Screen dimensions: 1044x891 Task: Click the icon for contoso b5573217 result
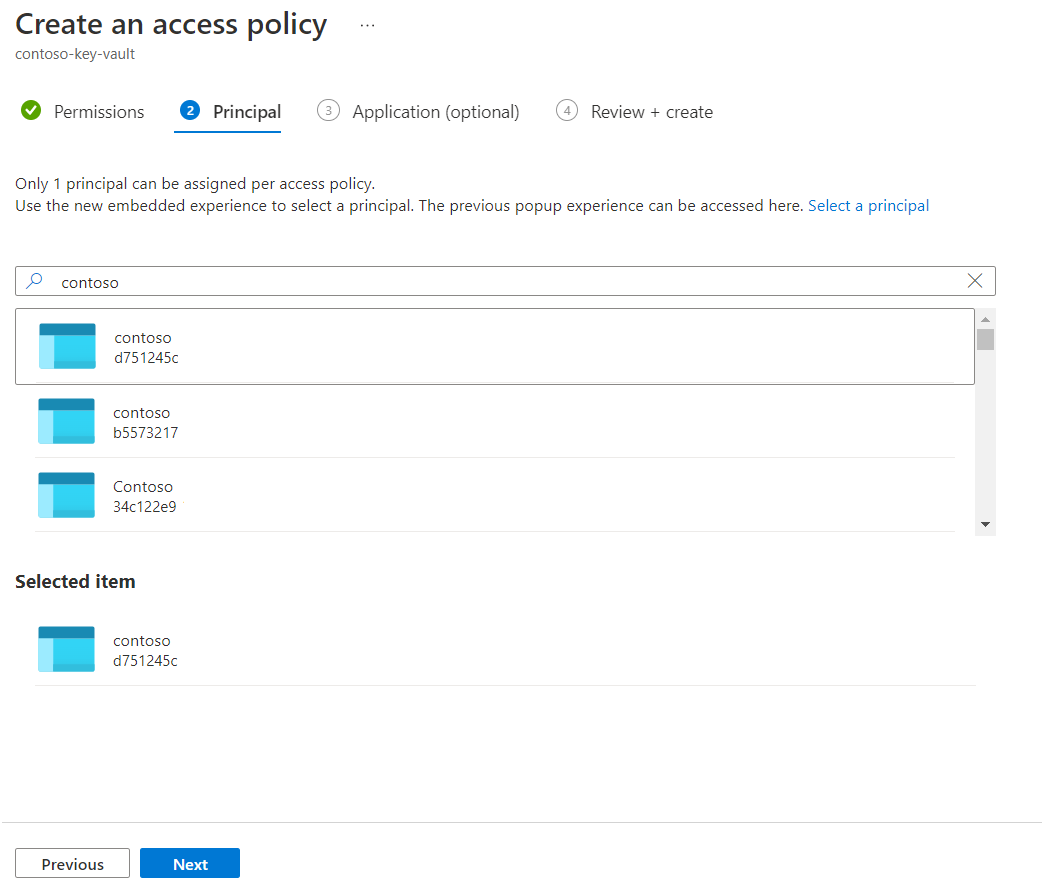[x=67, y=421]
